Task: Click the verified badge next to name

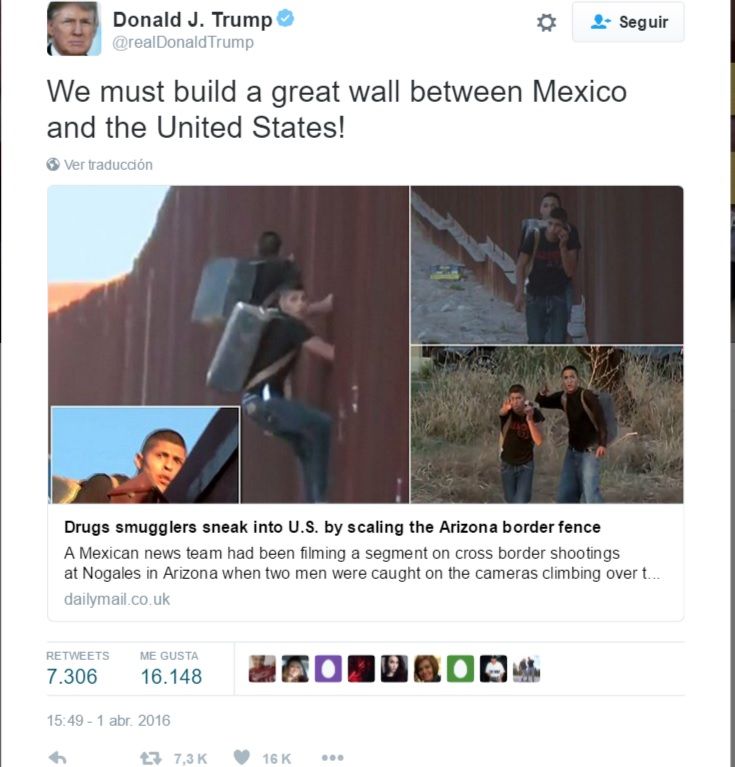Action: click(x=286, y=19)
